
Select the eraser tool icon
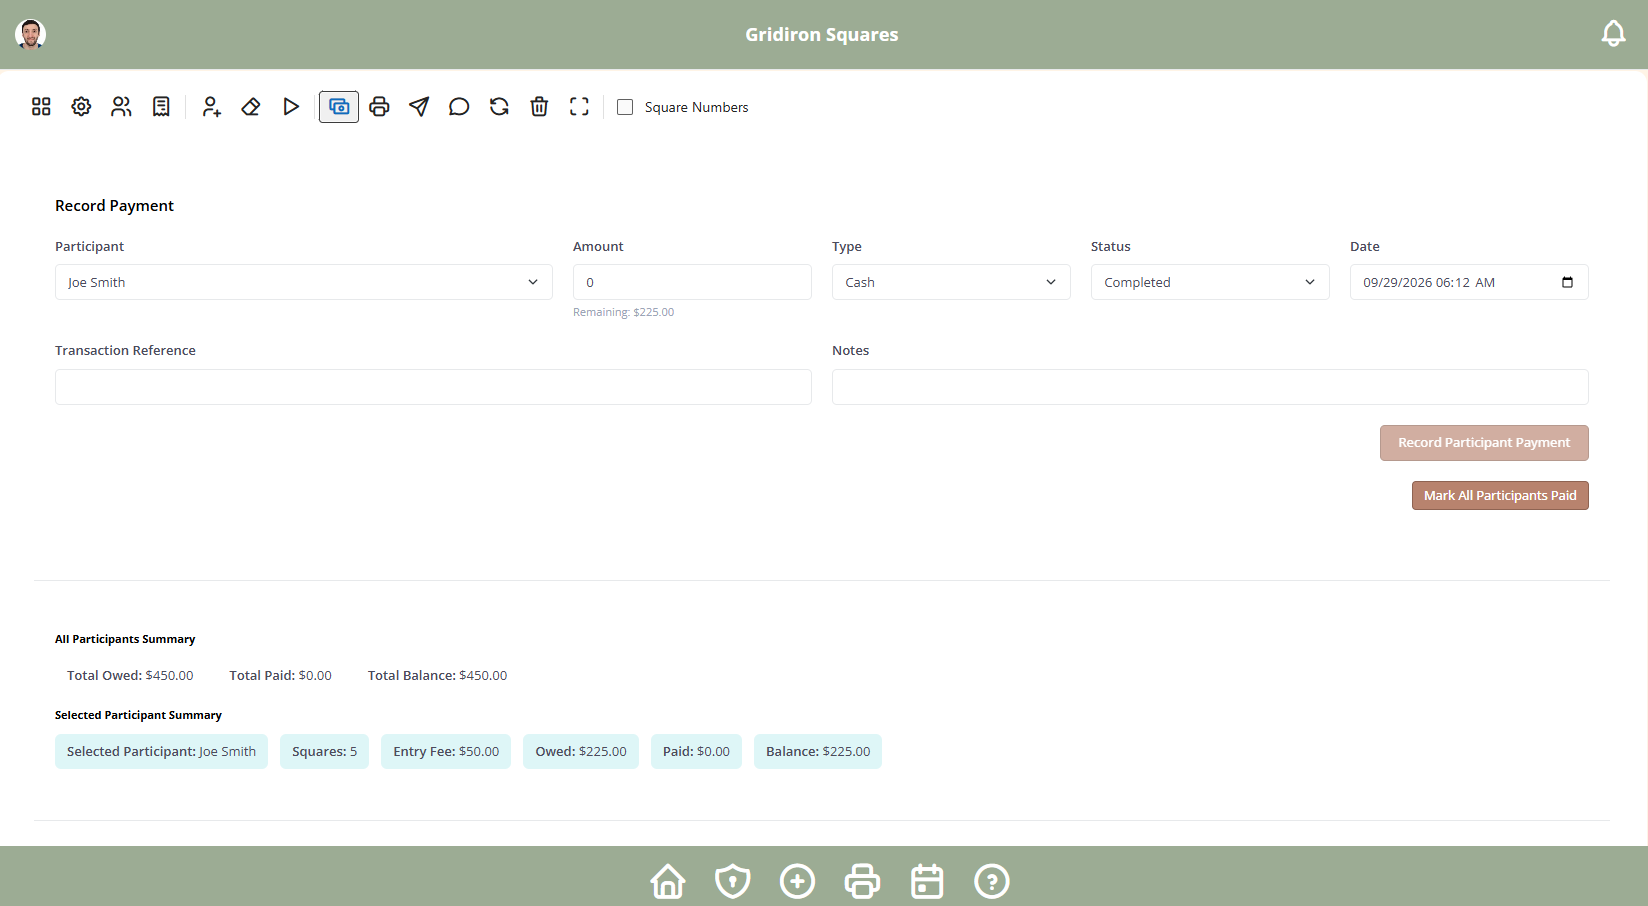pos(251,107)
